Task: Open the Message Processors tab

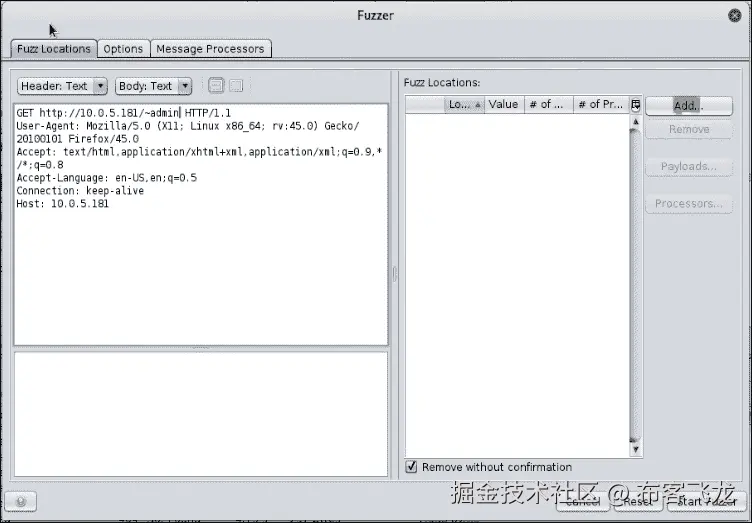Action: click(x=211, y=49)
